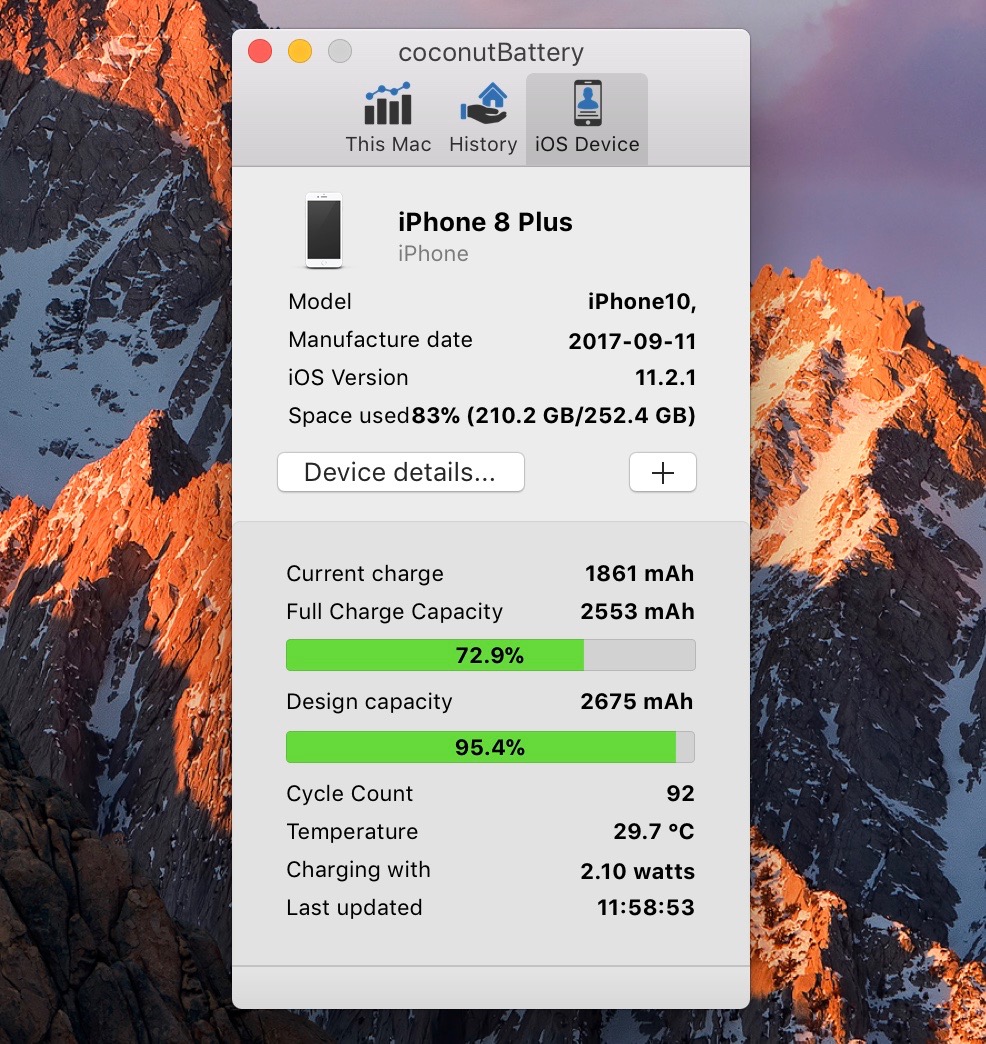Click the coconutBattery window title

pyautogui.click(x=491, y=52)
